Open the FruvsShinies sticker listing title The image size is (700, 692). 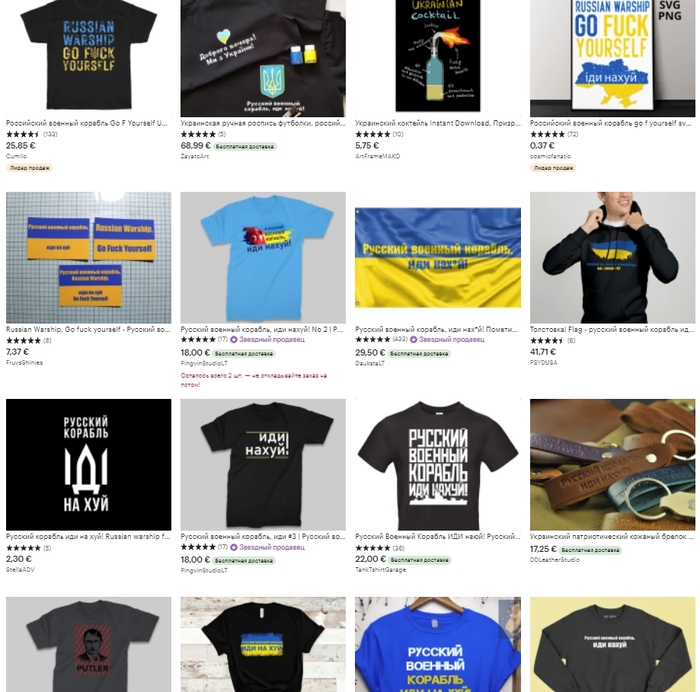pyautogui.click(x=88, y=329)
